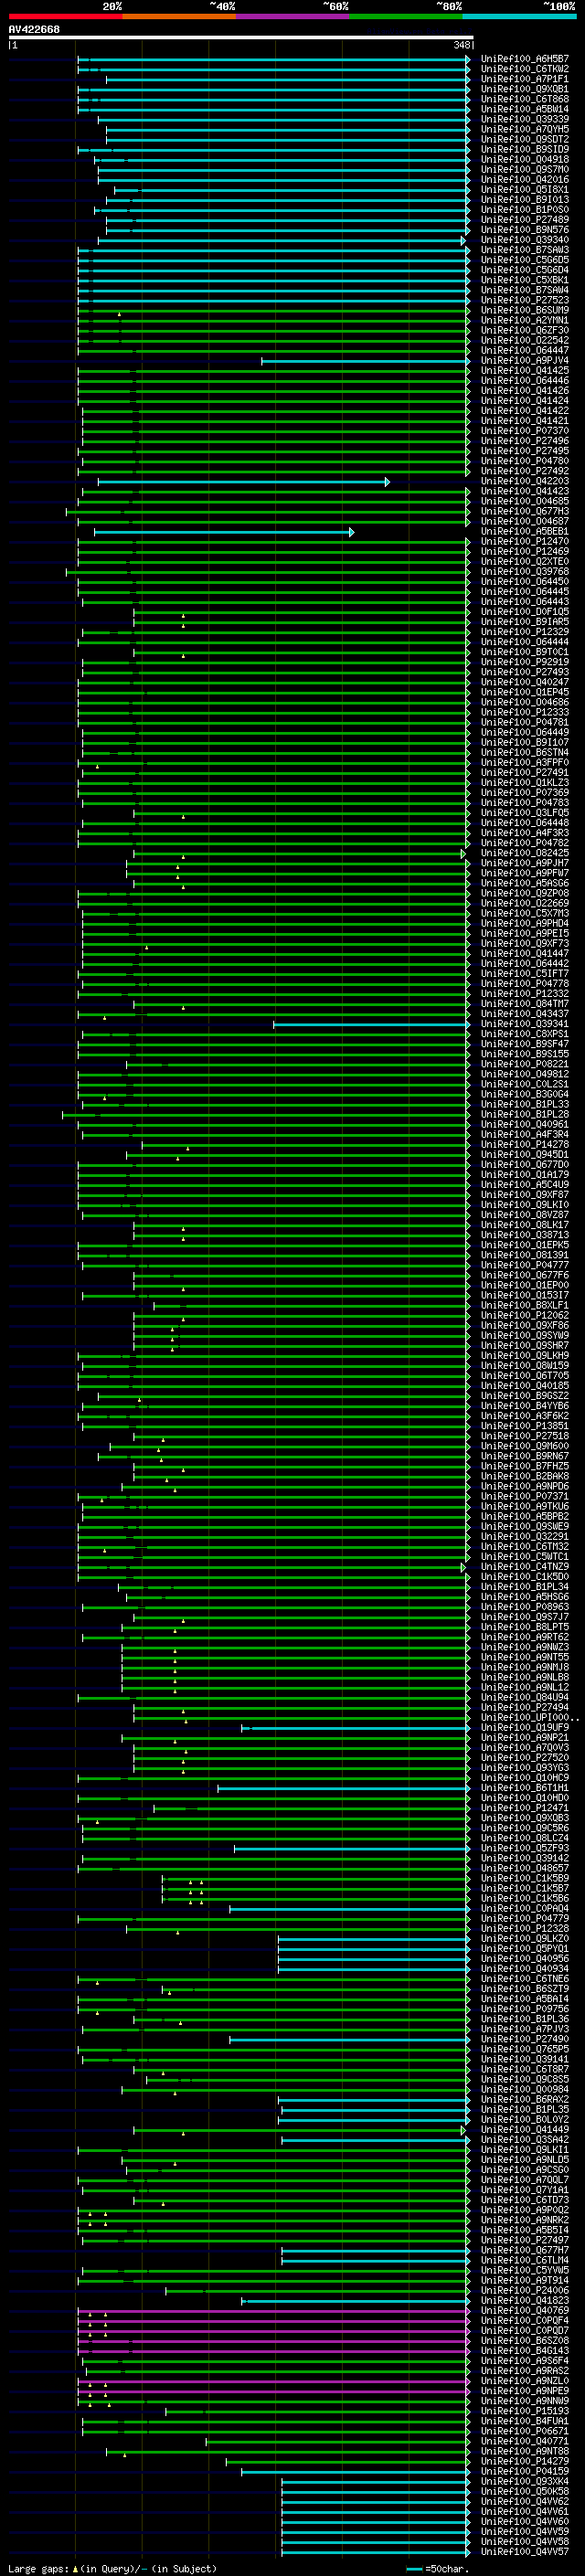
Task: Select the UniRef100_A9NPD6 label
Action: point(524,1486)
